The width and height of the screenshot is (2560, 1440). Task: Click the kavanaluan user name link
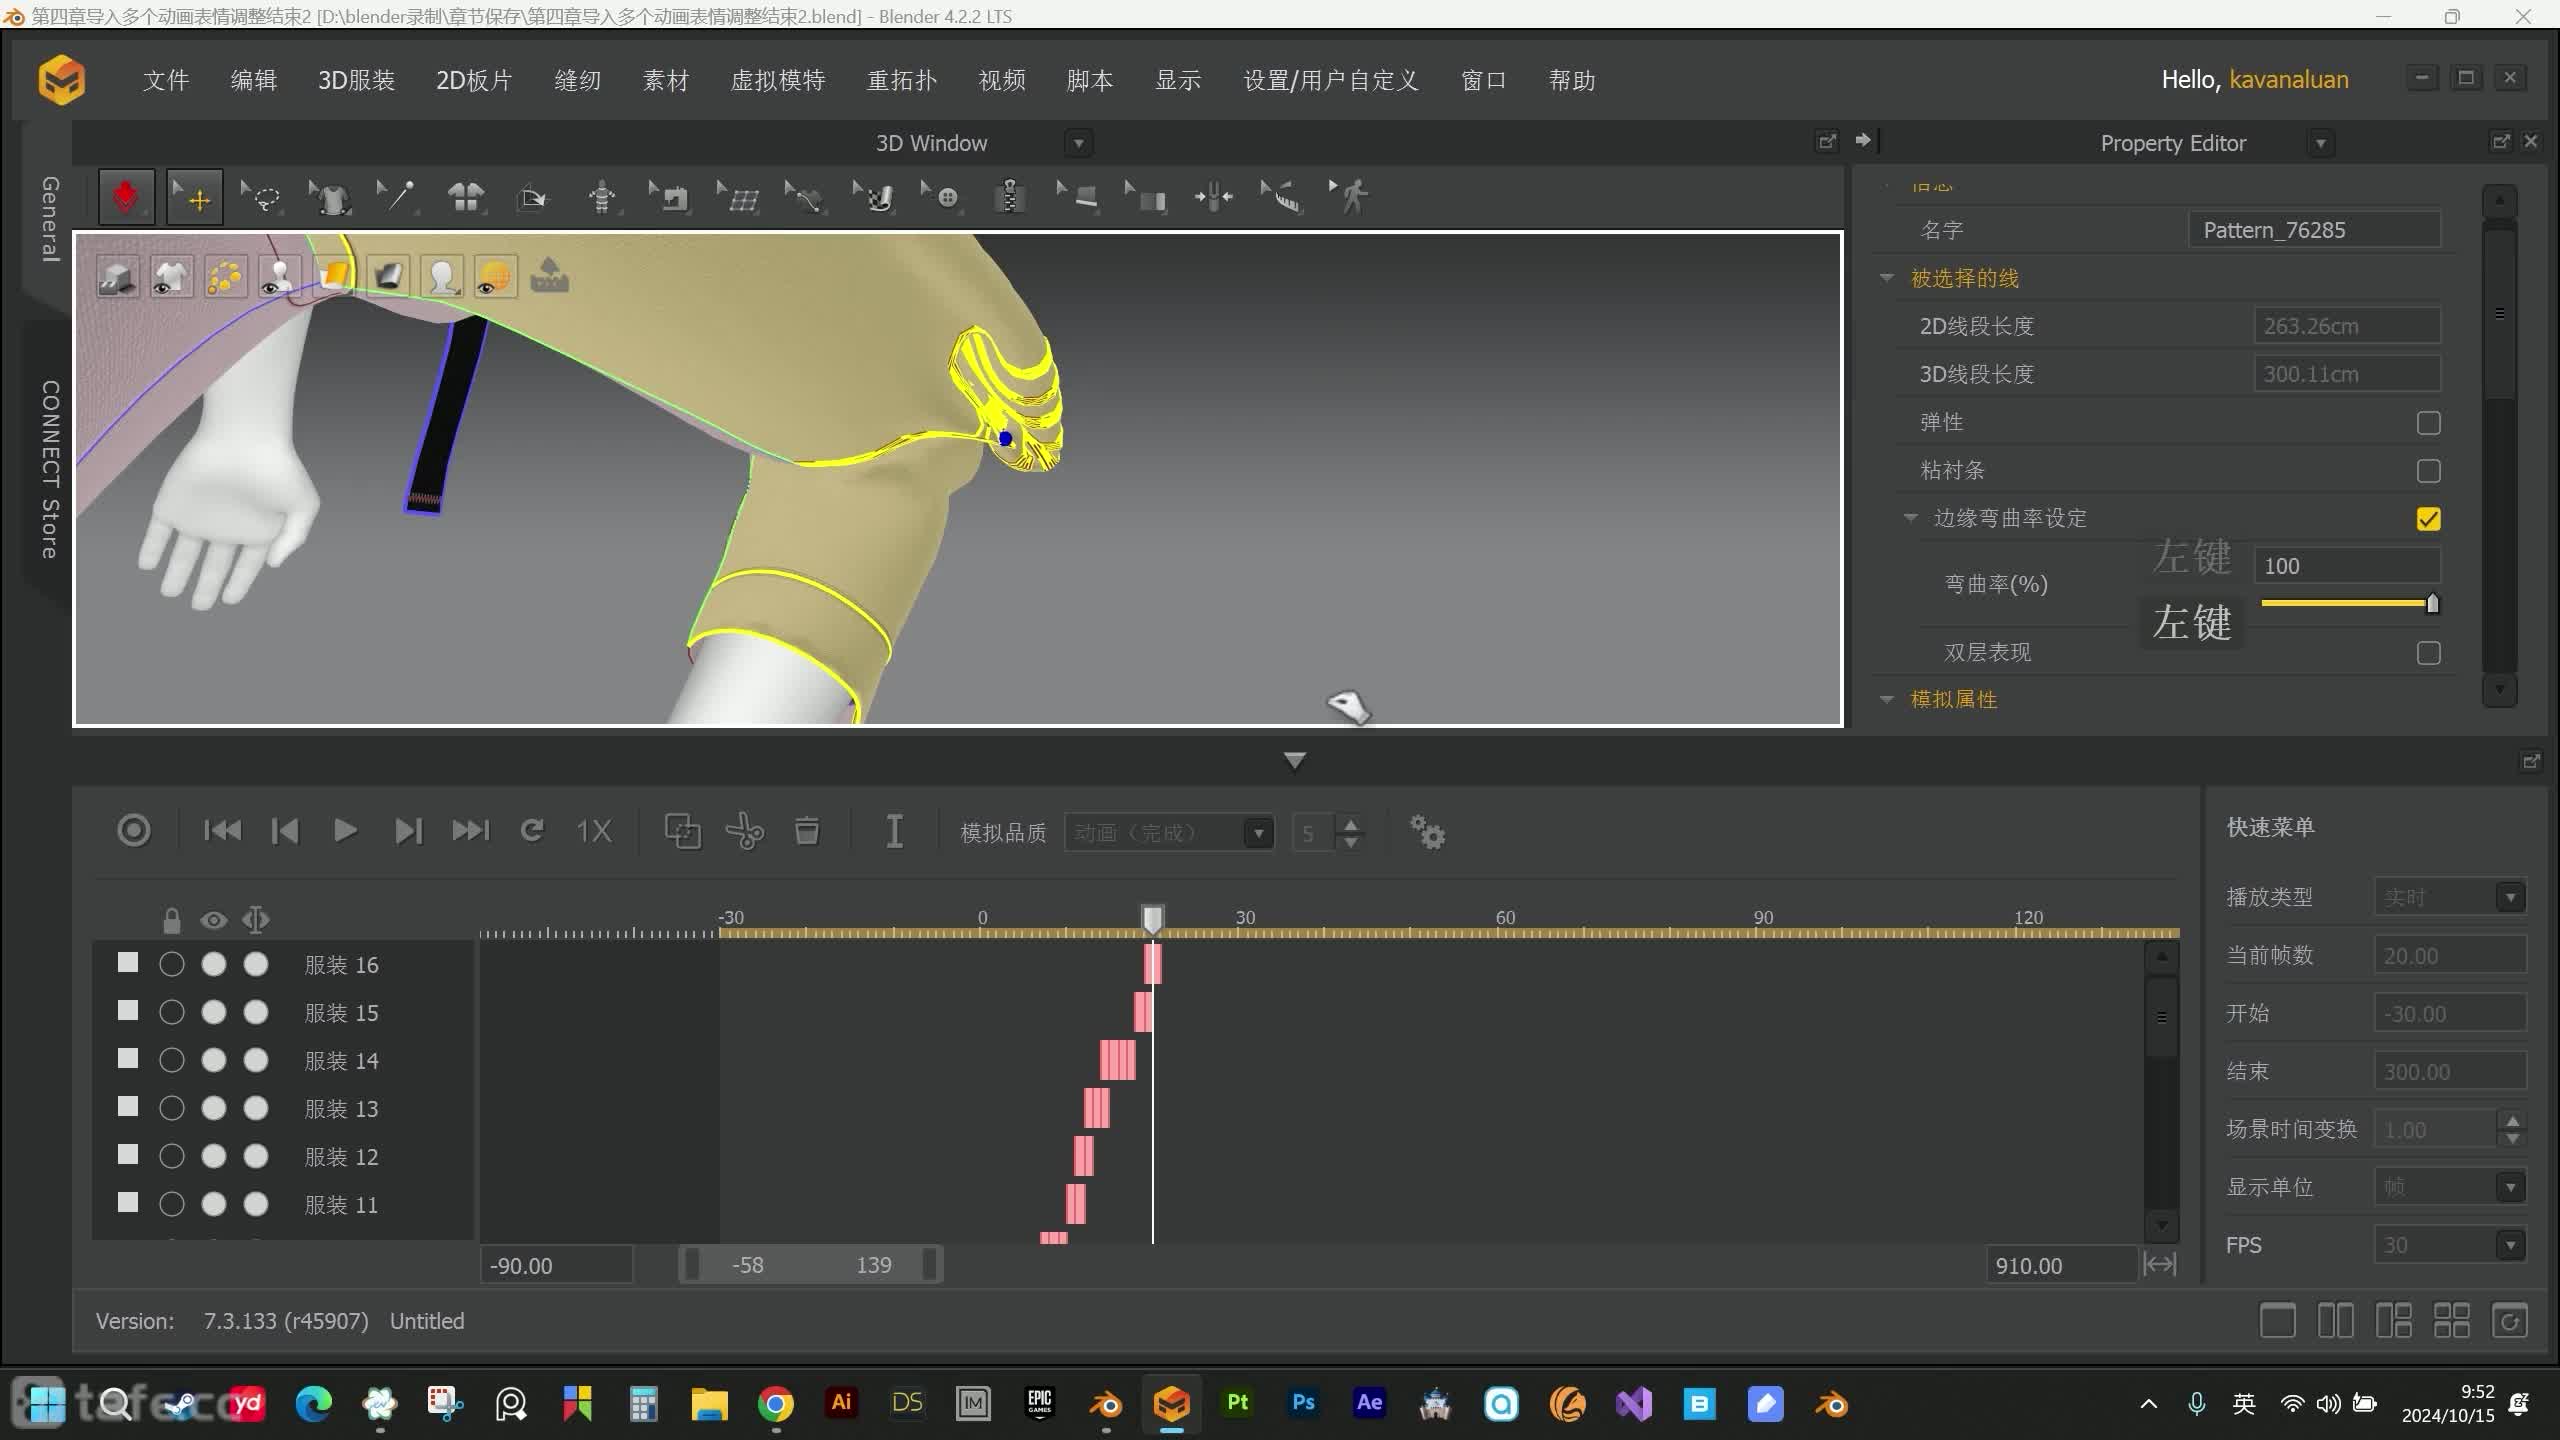pos(2288,80)
